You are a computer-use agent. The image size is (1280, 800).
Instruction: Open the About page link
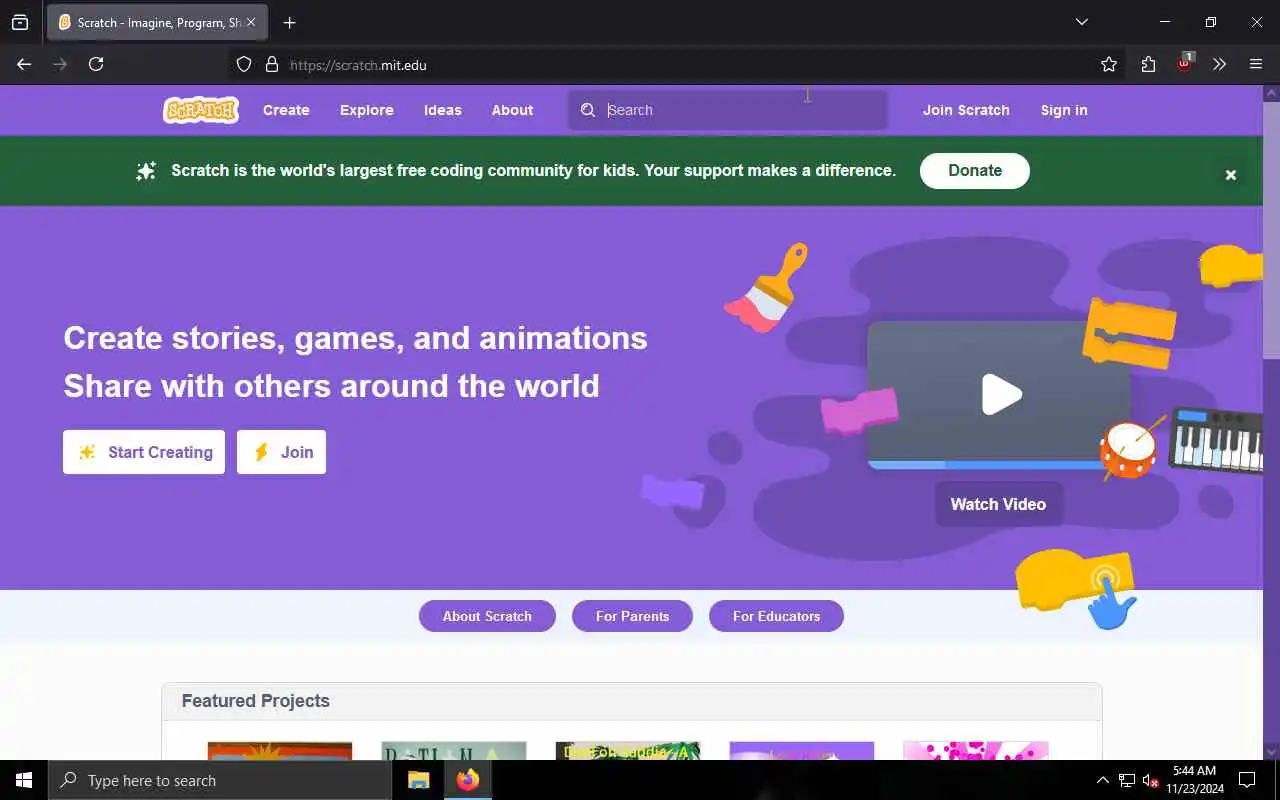click(x=512, y=110)
